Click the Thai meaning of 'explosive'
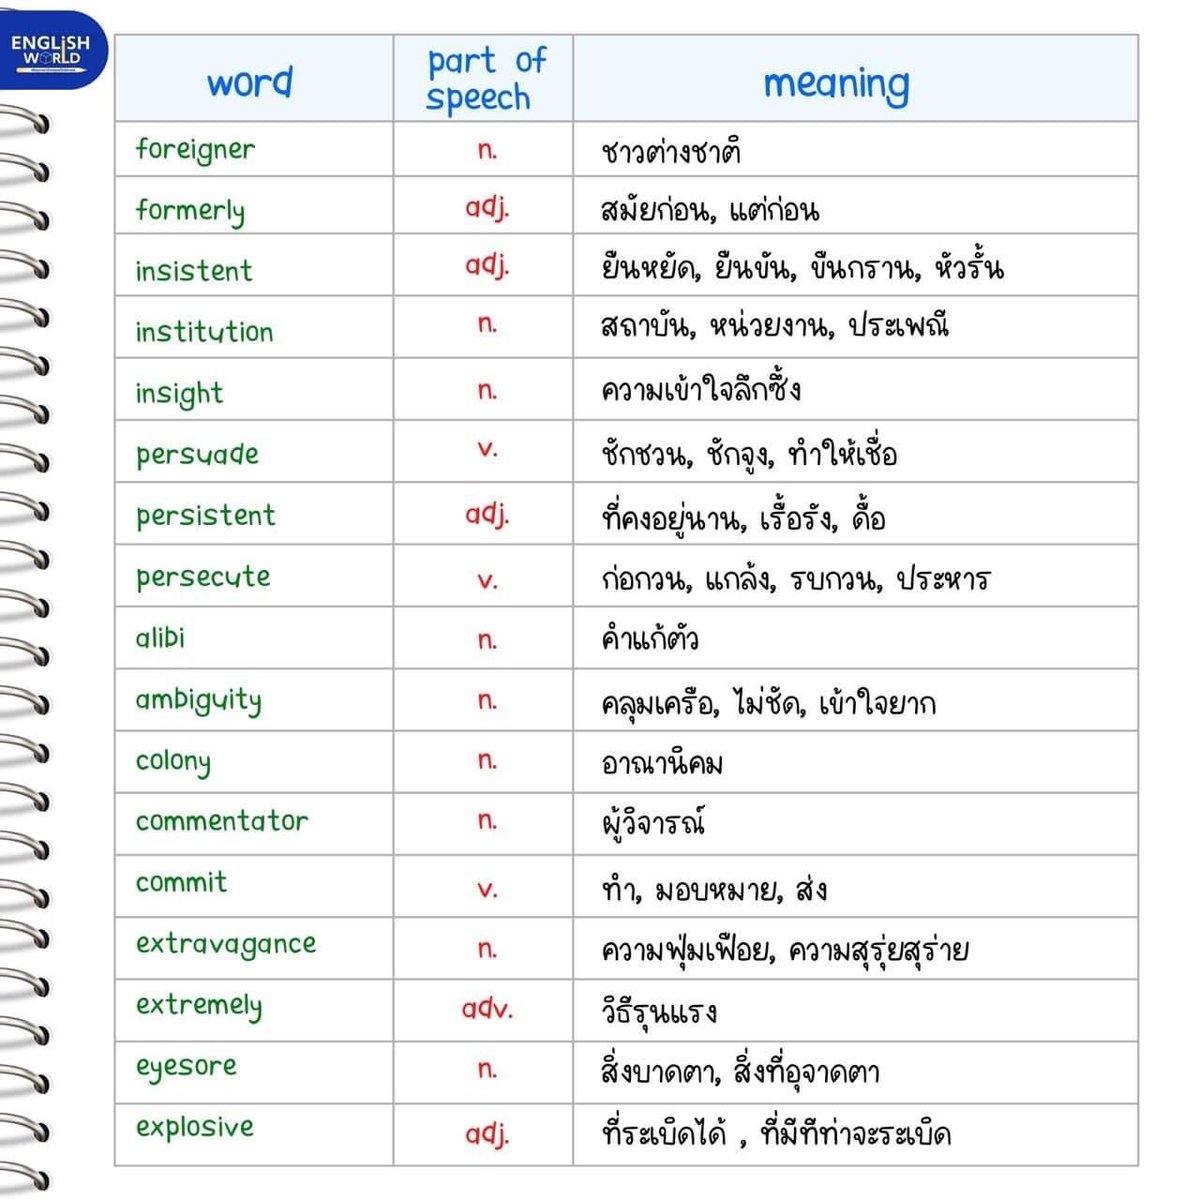This screenshot has width=1200, height=1200. tap(776, 1133)
